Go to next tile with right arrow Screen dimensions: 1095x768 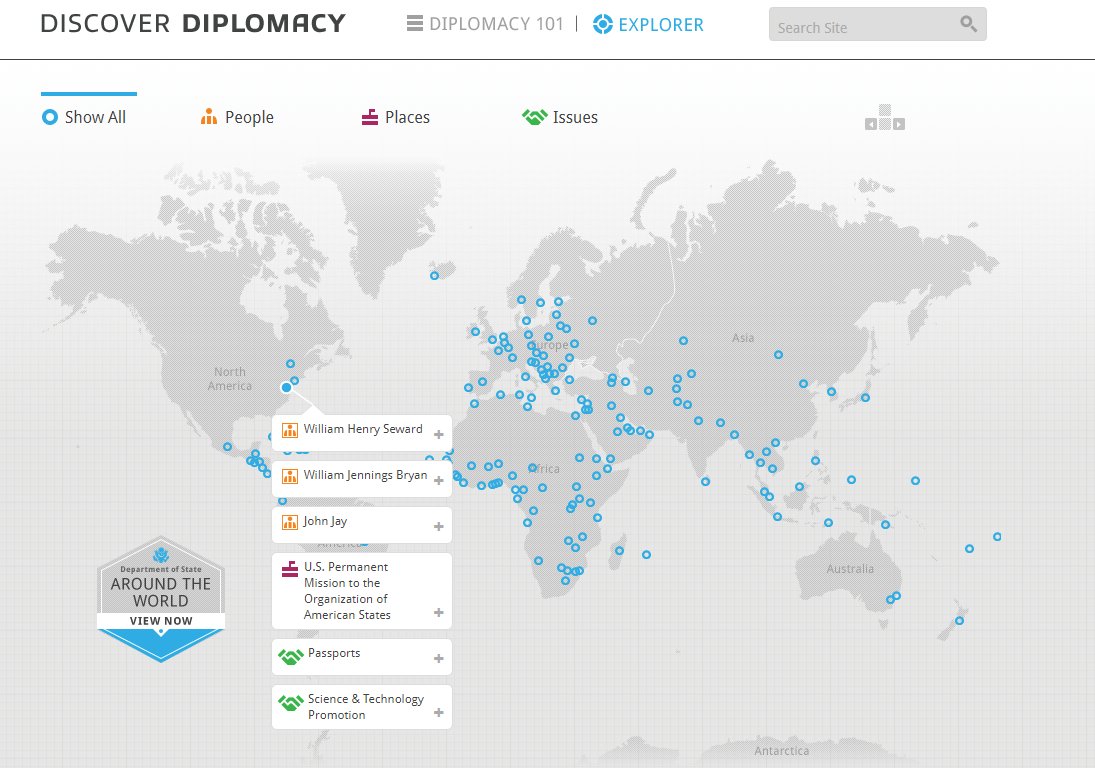pyautogui.click(x=899, y=124)
